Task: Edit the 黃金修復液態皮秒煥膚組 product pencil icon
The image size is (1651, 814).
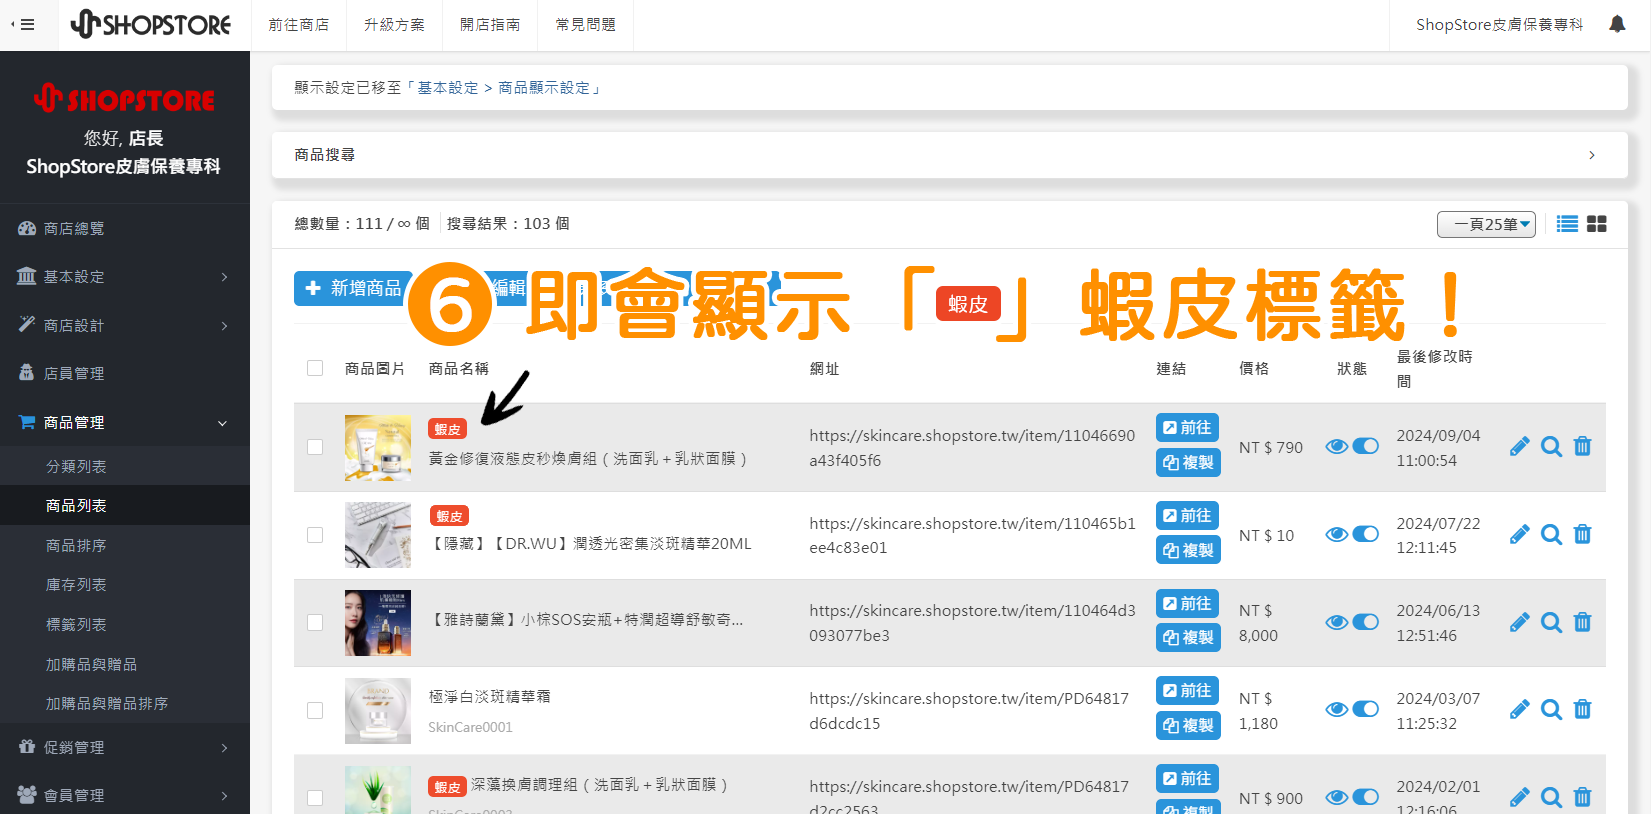Action: pyautogui.click(x=1520, y=446)
